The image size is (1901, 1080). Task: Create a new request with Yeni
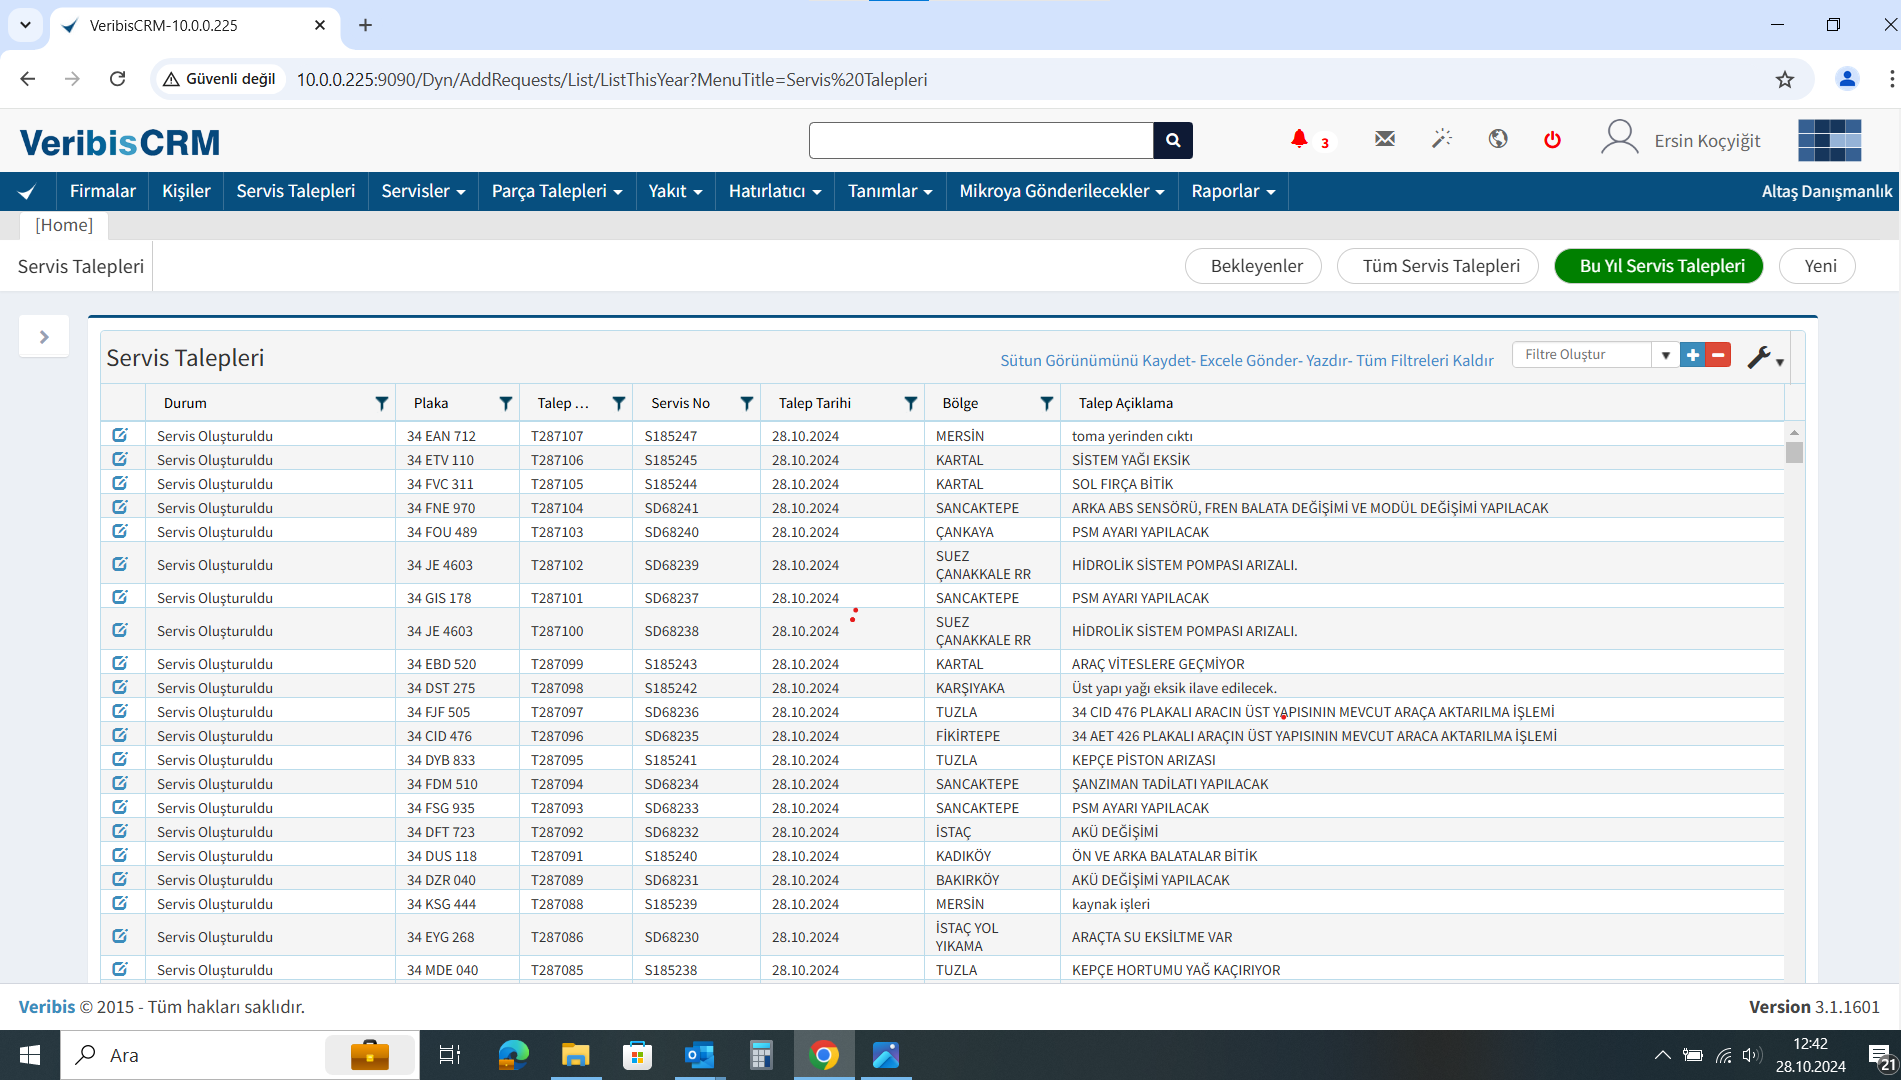[1819, 266]
